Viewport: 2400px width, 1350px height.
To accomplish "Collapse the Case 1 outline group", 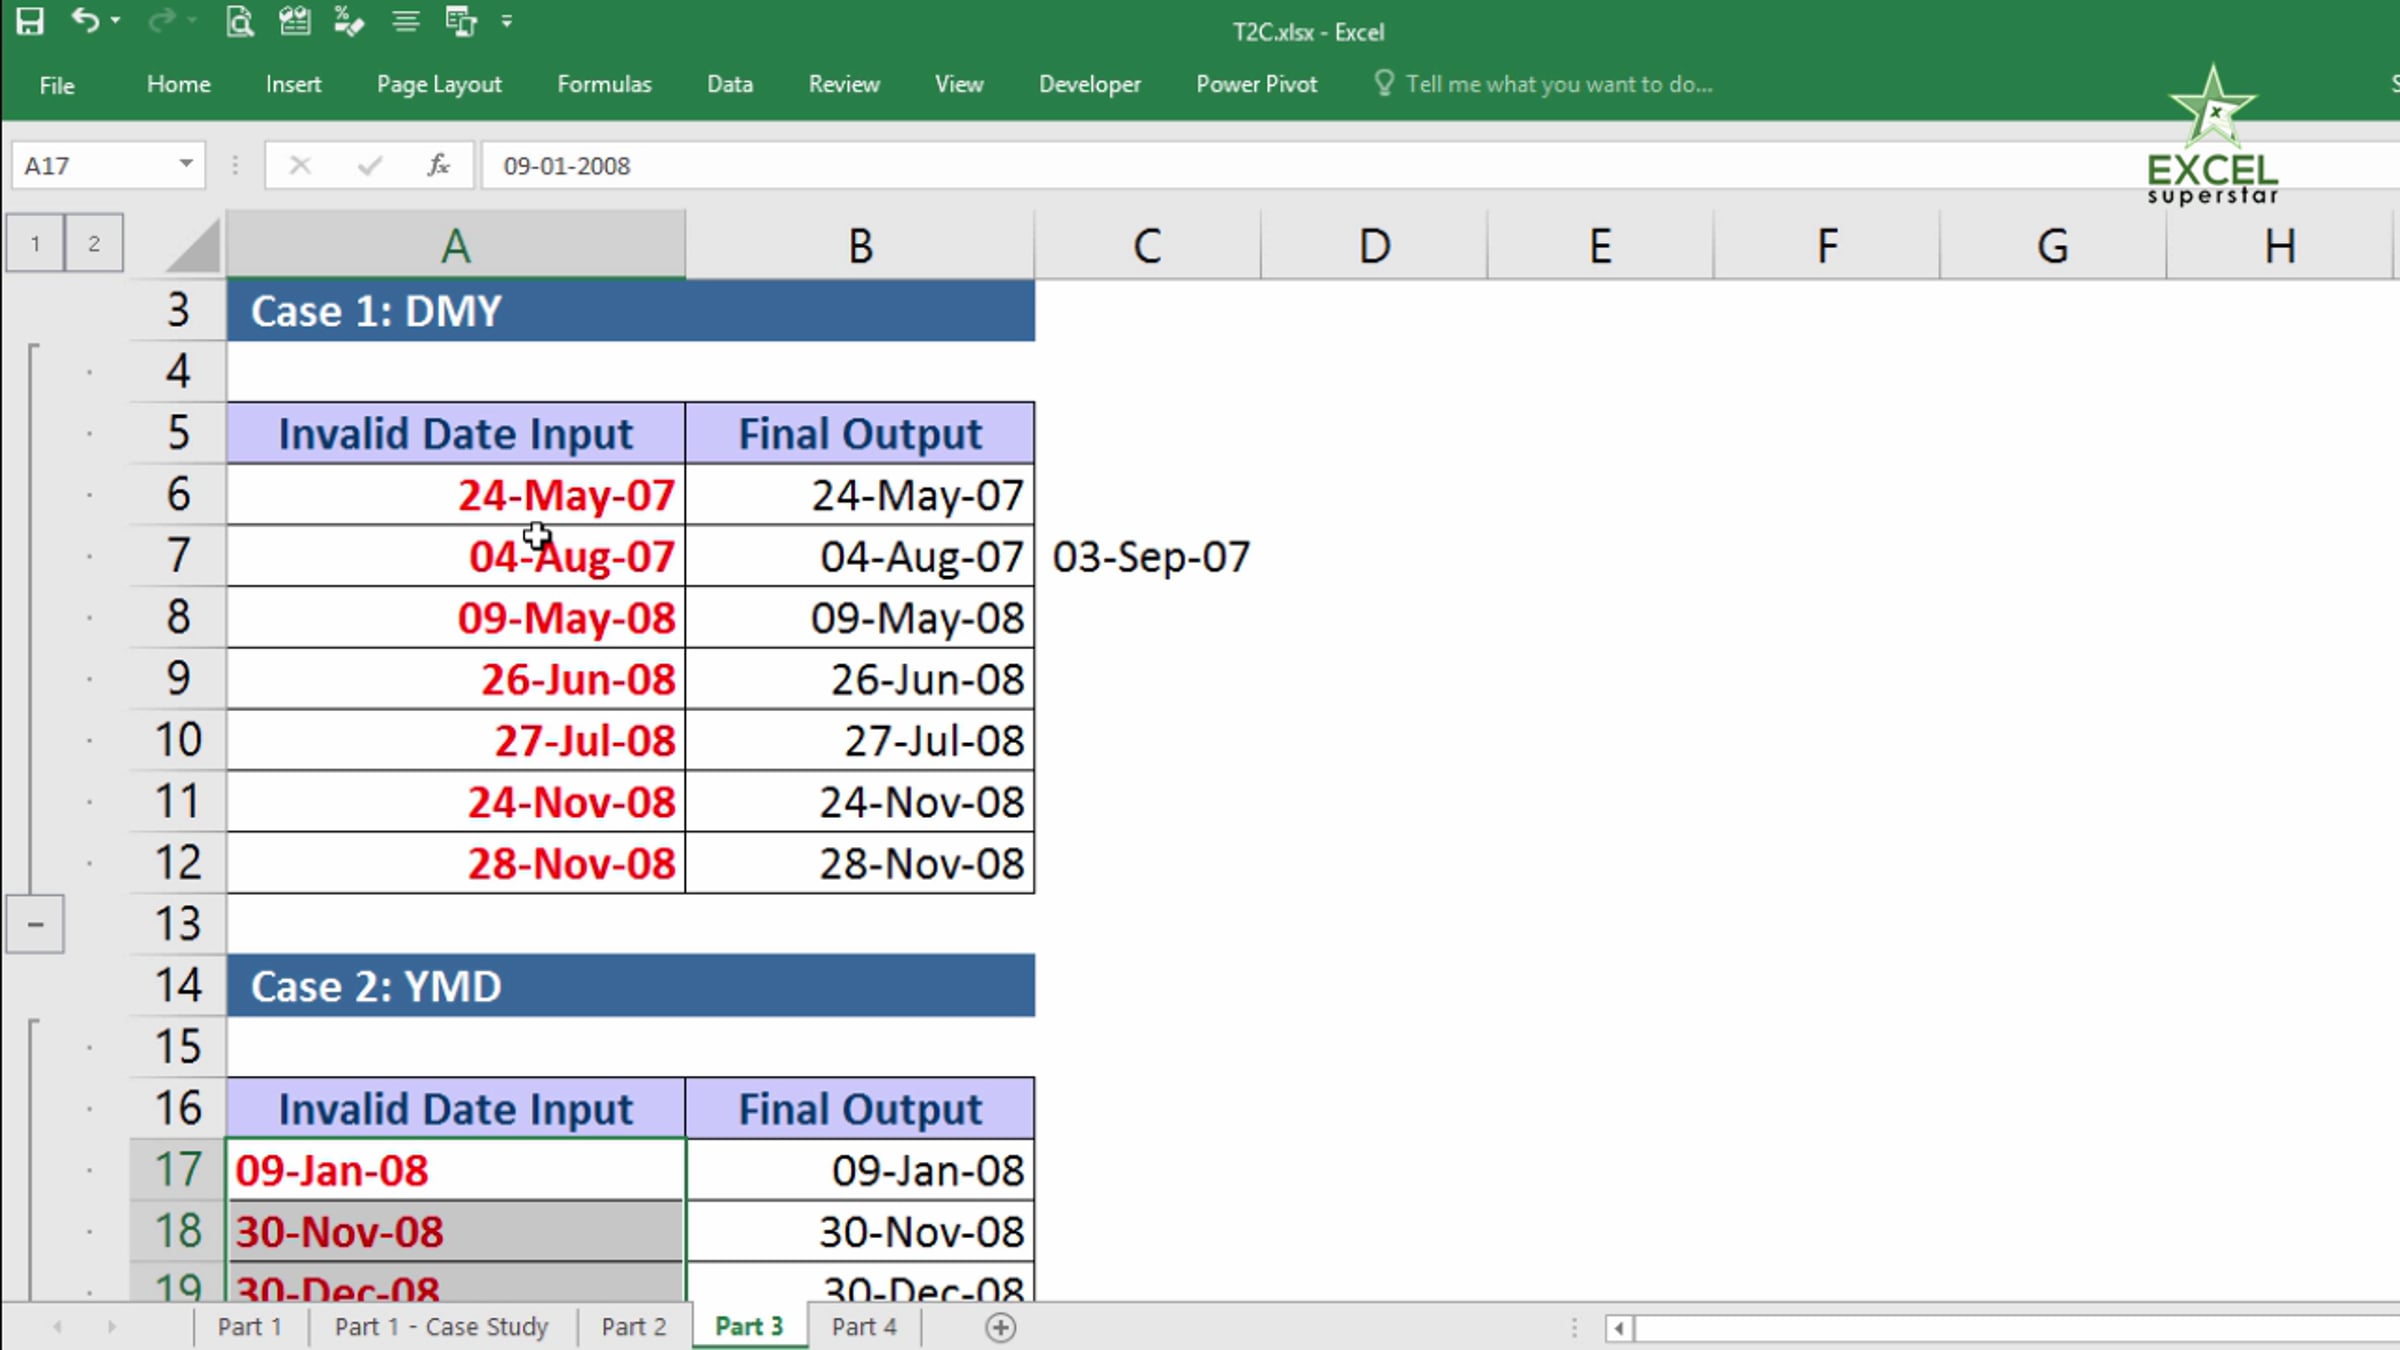I will click(35, 924).
